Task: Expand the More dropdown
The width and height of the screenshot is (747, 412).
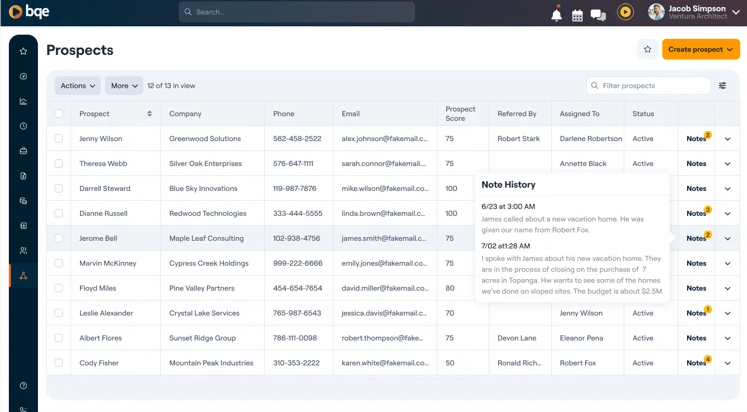Action: point(124,86)
